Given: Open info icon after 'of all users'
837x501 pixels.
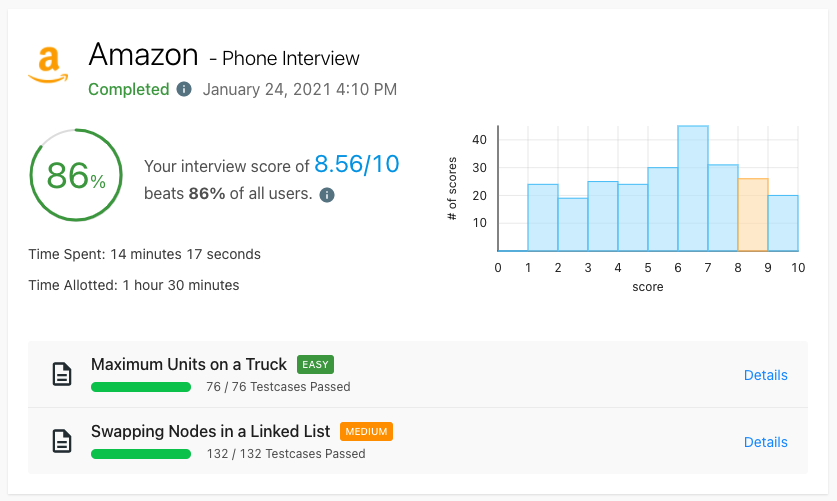Looking at the screenshot, I should coord(327,195).
